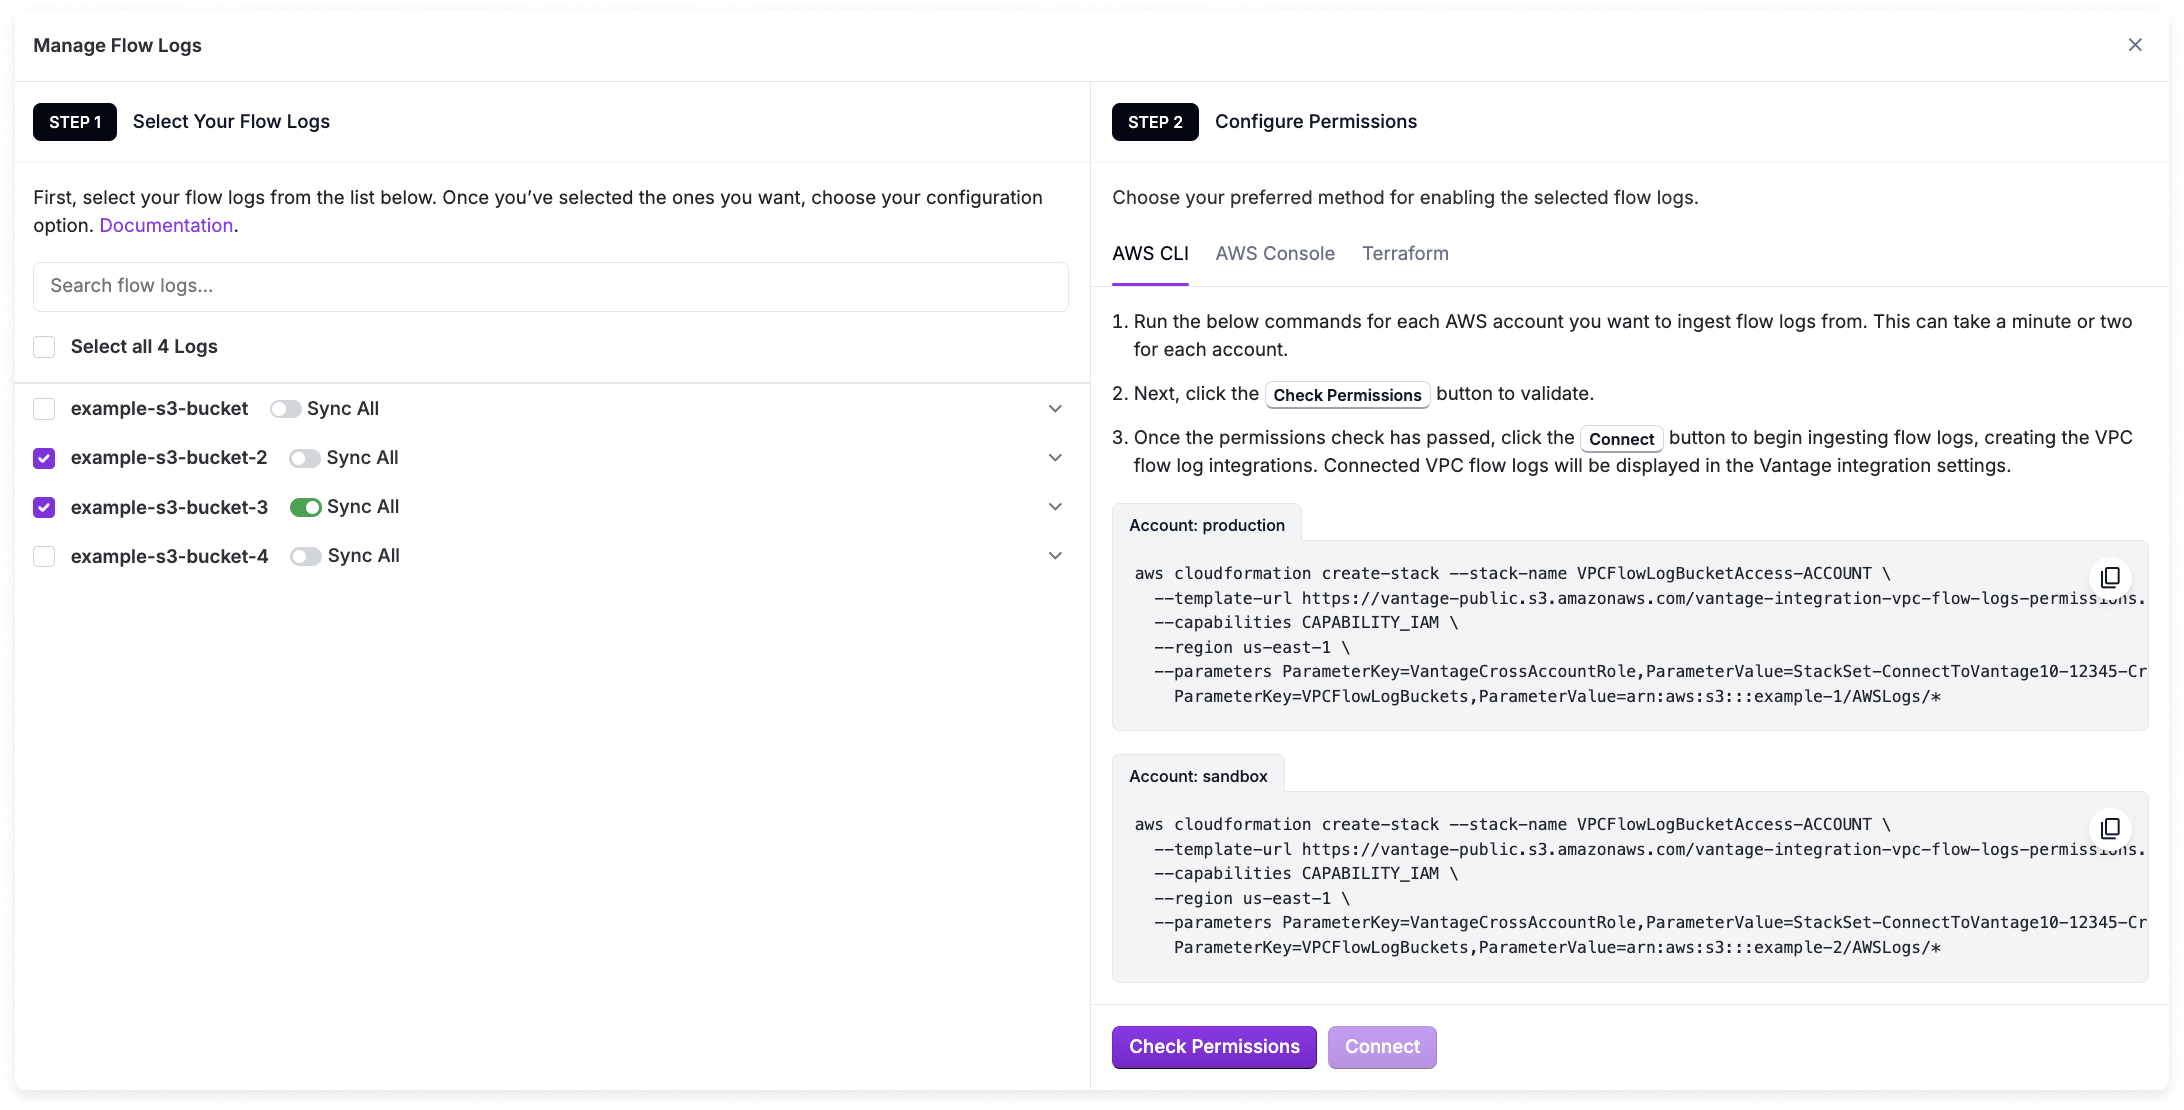Viewport: 2184px width, 1110px height.
Task: Click the example-s3-bucket-4 name
Action: (x=169, y=556)
